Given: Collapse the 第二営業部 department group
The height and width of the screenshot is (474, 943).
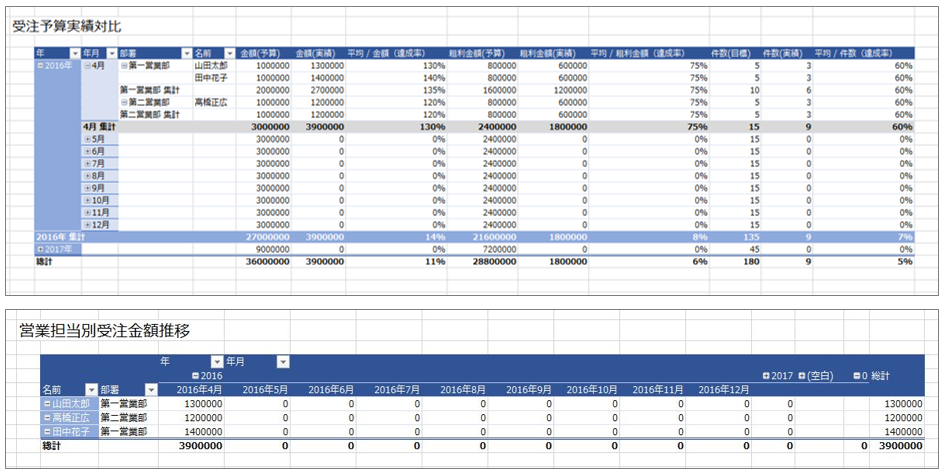Looking at the screenshot, I should [x=124, y=102].
